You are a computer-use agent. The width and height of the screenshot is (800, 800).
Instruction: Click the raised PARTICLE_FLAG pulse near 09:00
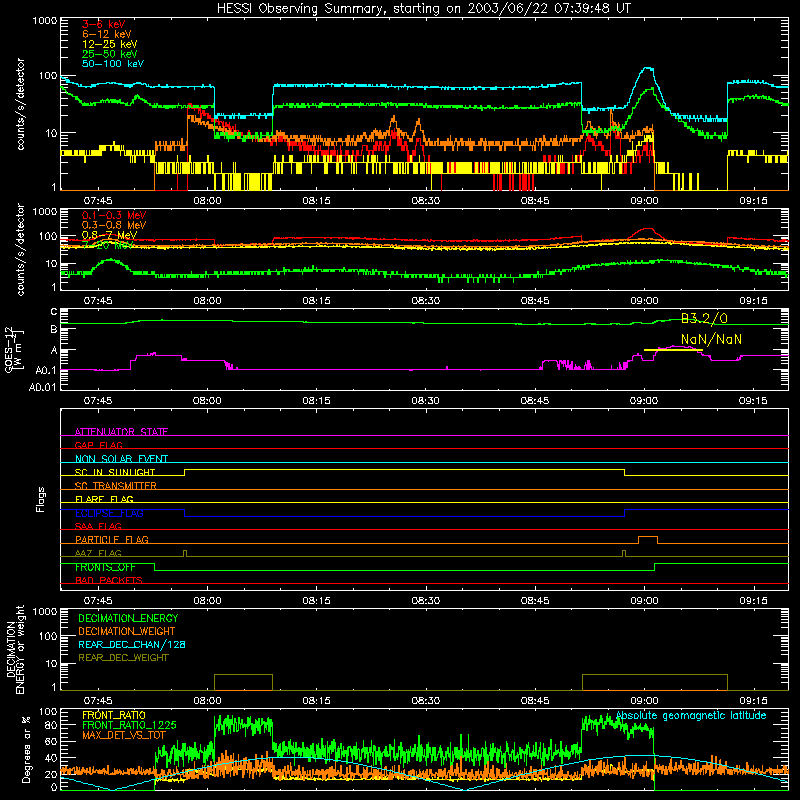tap(648, 539)
